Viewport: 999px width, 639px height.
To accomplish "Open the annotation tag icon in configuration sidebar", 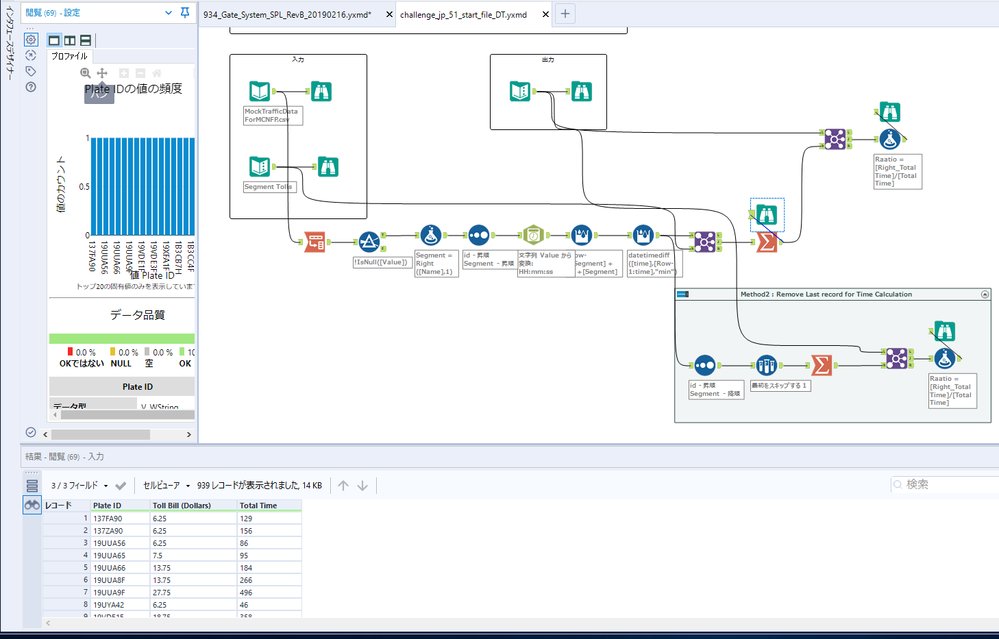I will [x=31, y=71].
